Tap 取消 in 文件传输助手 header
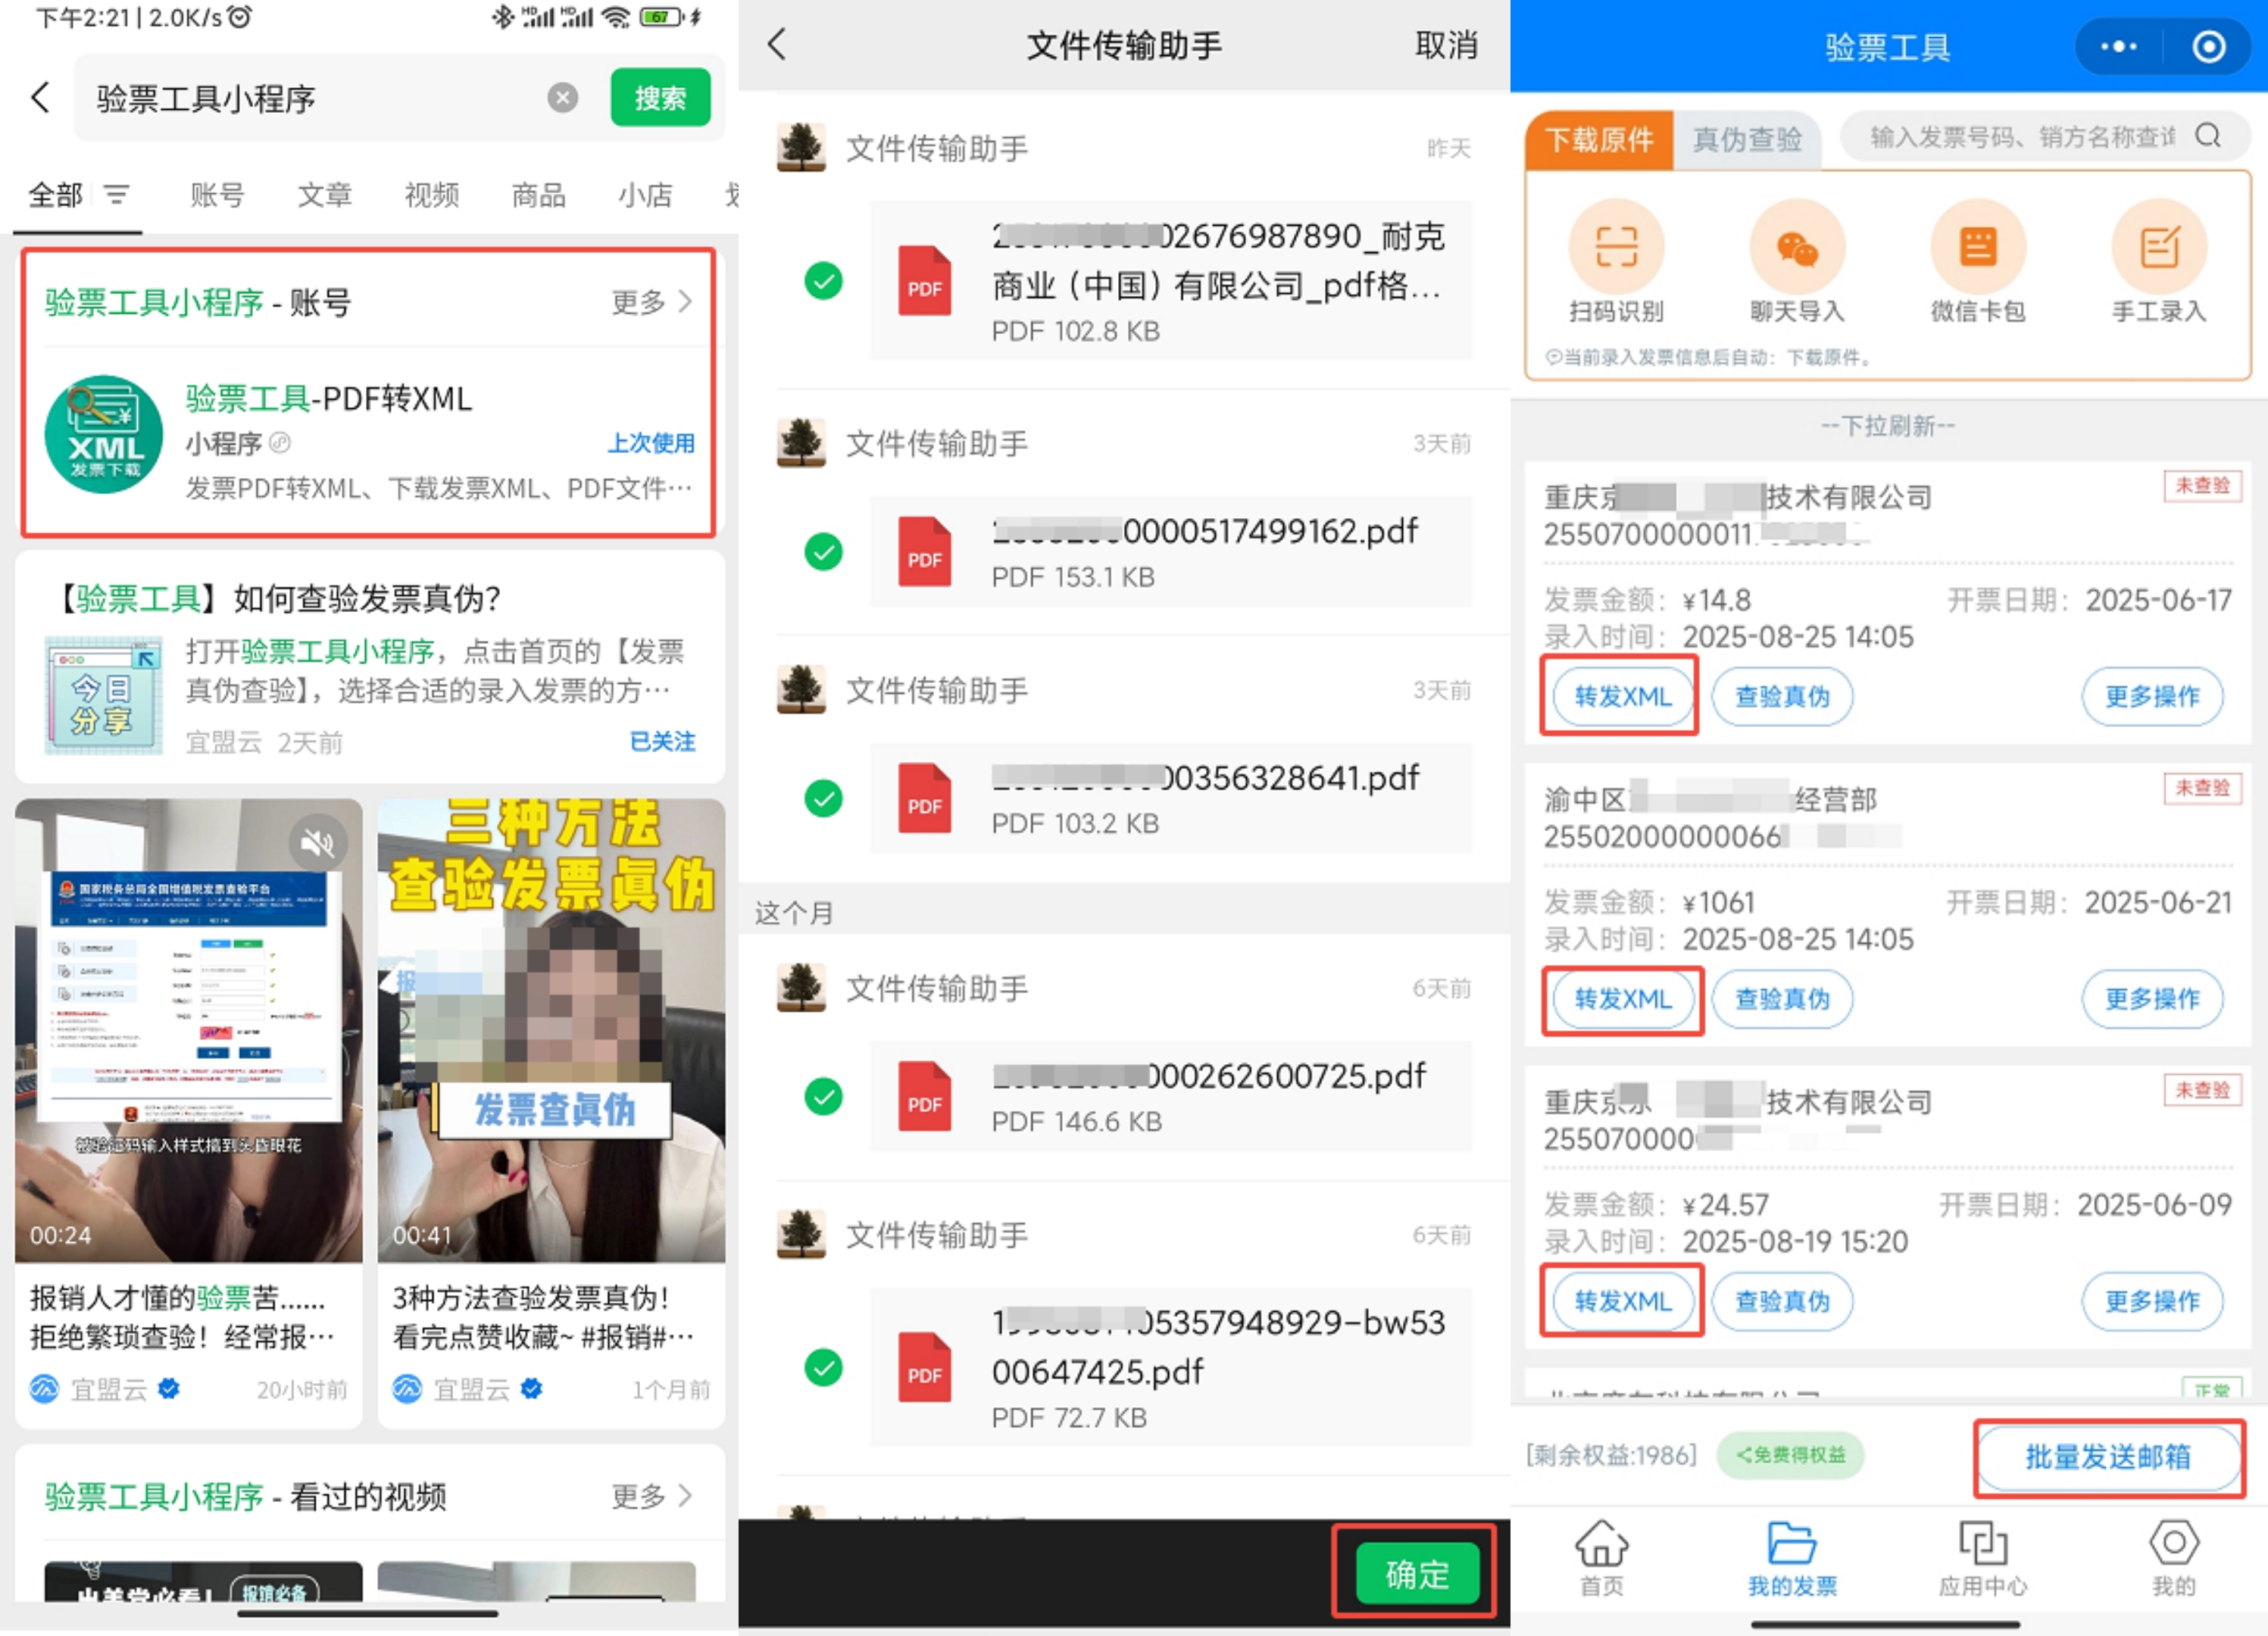 [x=1446, y=45]
